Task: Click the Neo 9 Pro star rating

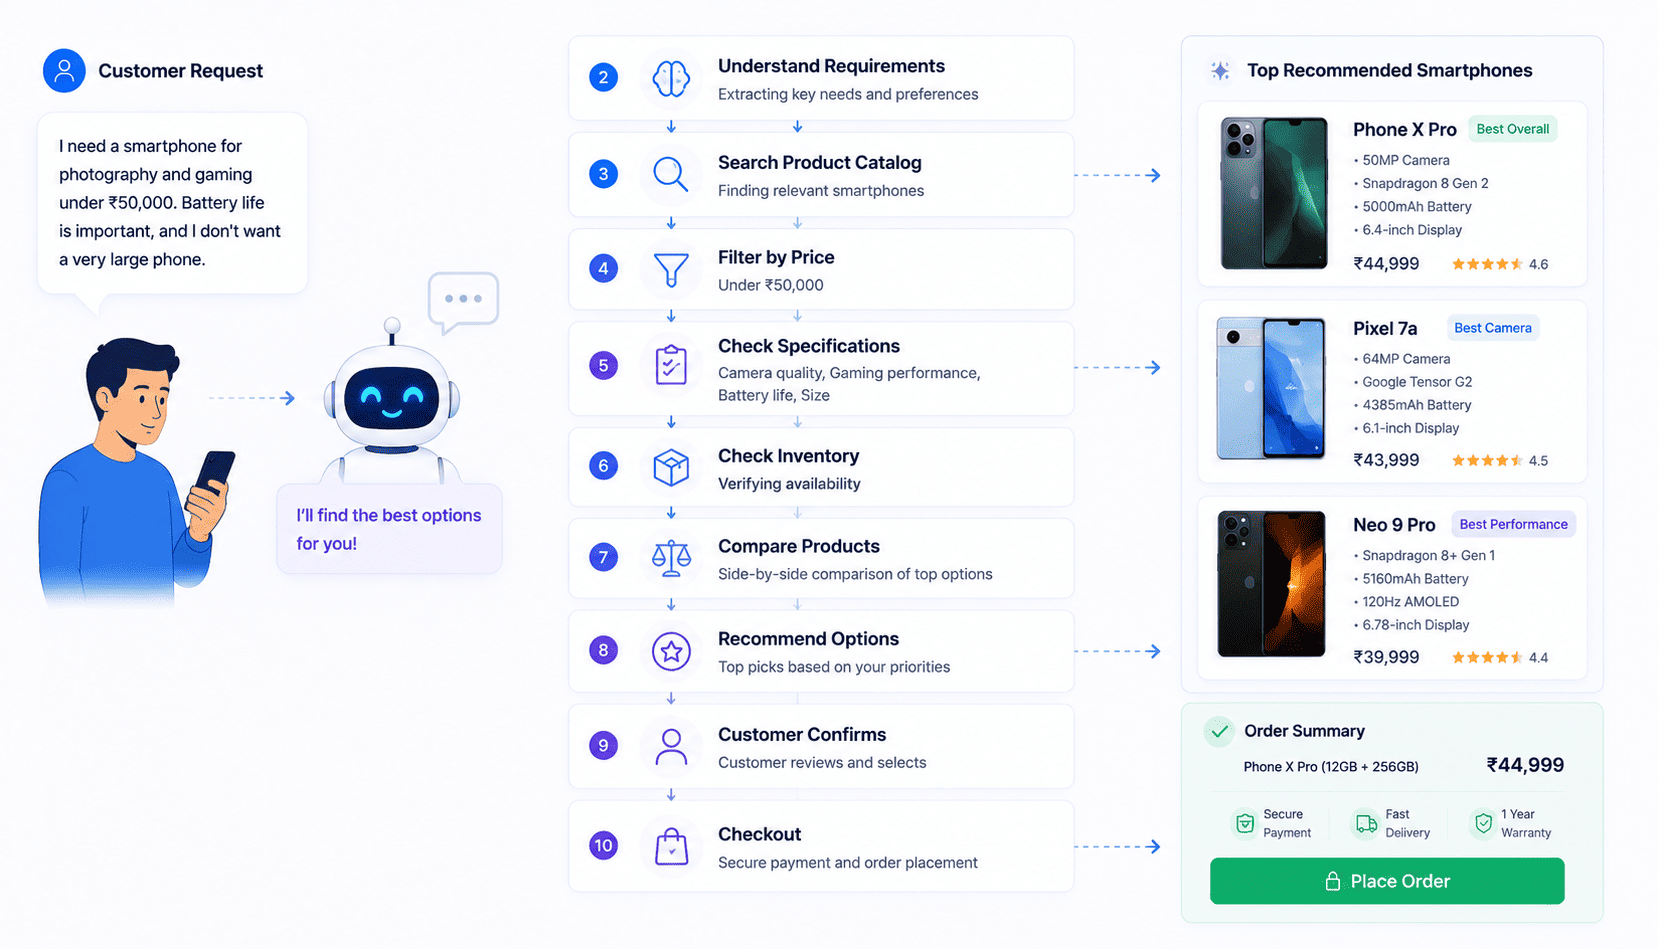Action: 1487,657
